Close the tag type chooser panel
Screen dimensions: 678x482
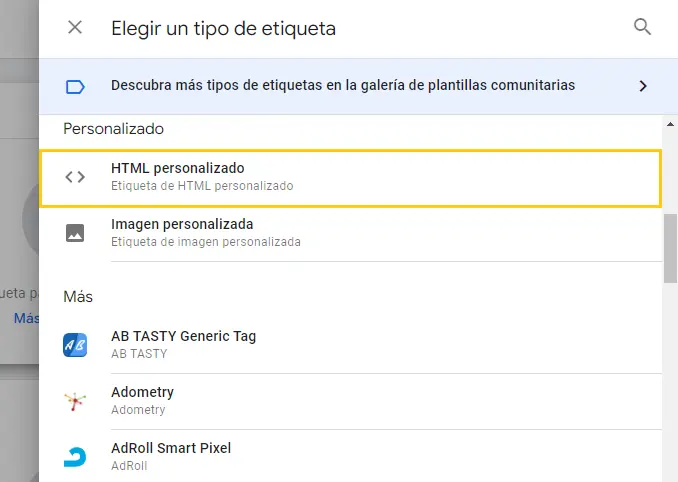pos(75,28)
